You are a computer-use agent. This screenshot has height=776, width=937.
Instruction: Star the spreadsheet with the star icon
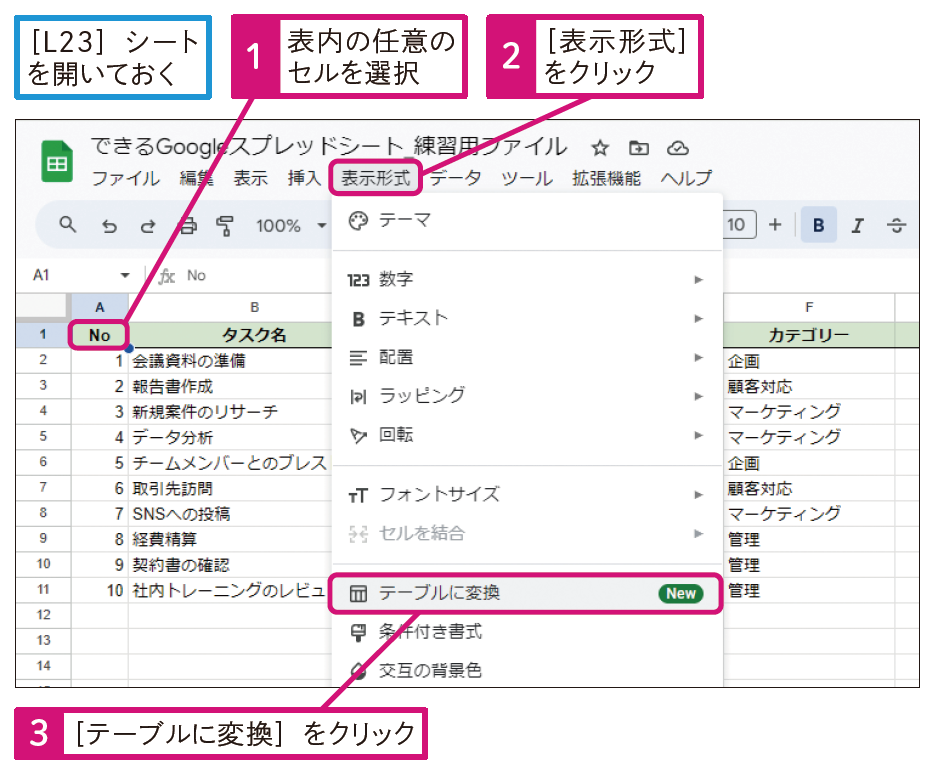[x=598, y=146]
